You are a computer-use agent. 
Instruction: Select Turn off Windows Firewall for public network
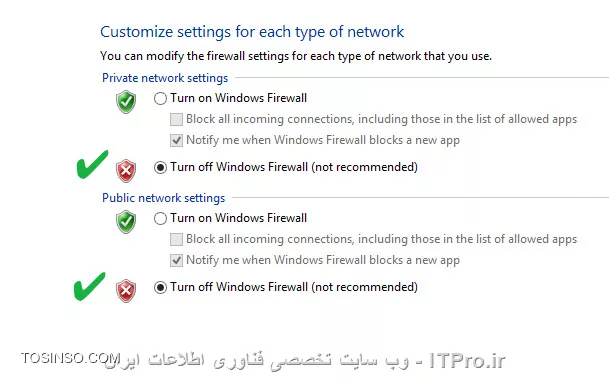[x=160, y=287]
